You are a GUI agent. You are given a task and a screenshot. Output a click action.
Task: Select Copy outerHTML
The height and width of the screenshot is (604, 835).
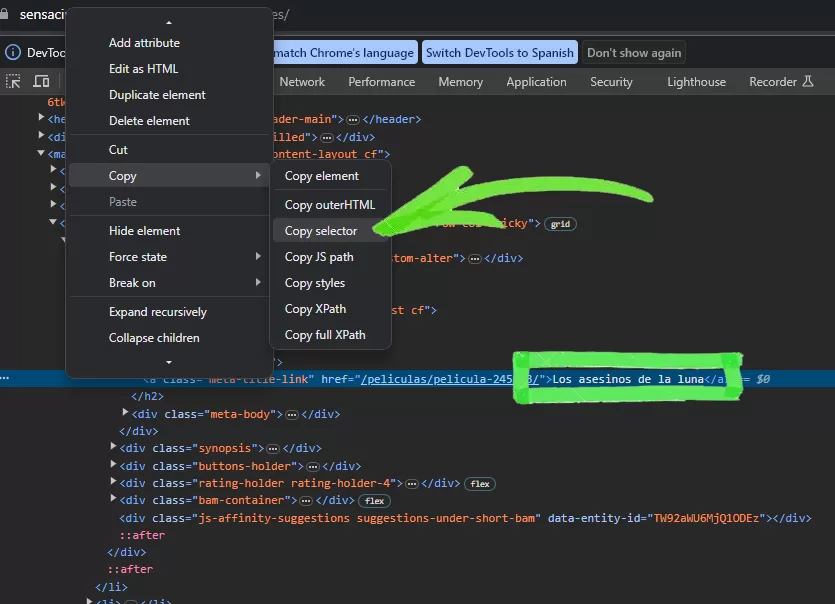(330, 205)
